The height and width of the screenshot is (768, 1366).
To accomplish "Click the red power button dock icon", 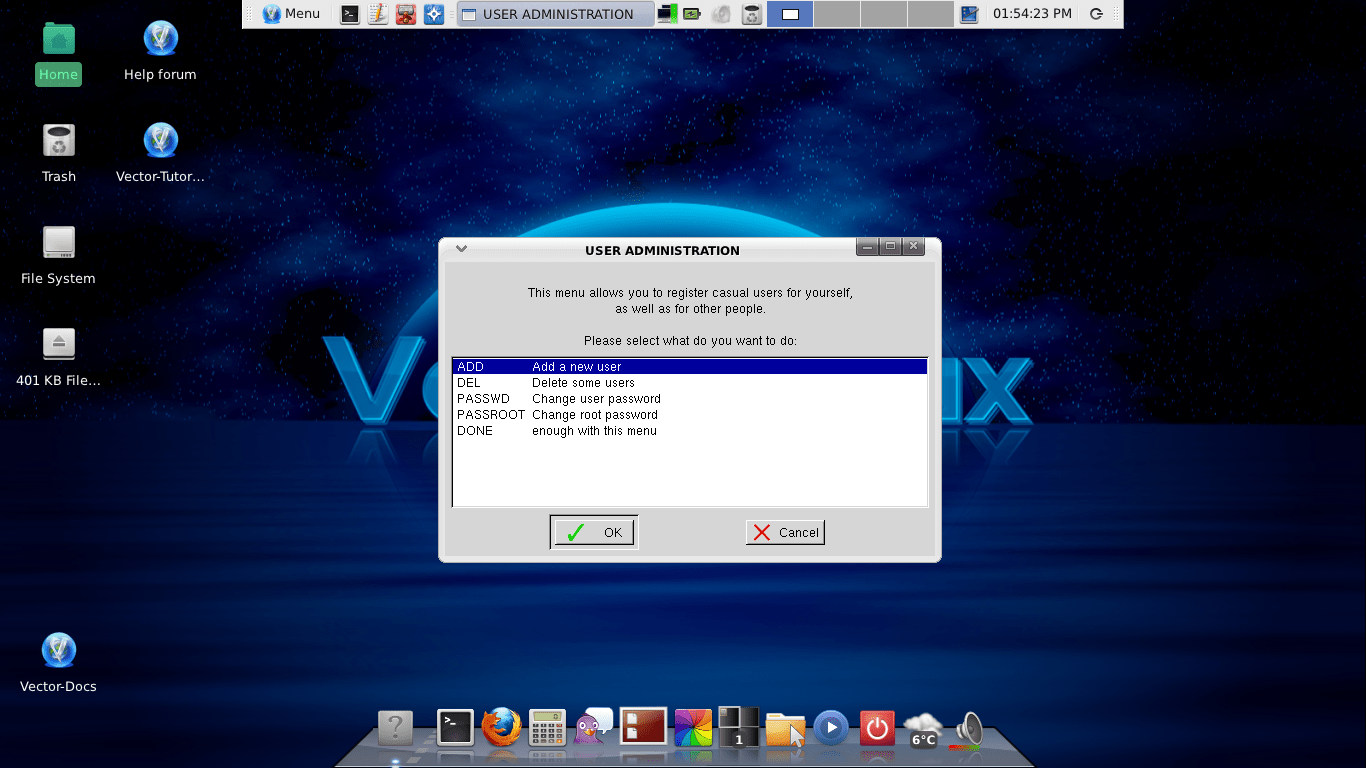I will click(877, 728).
